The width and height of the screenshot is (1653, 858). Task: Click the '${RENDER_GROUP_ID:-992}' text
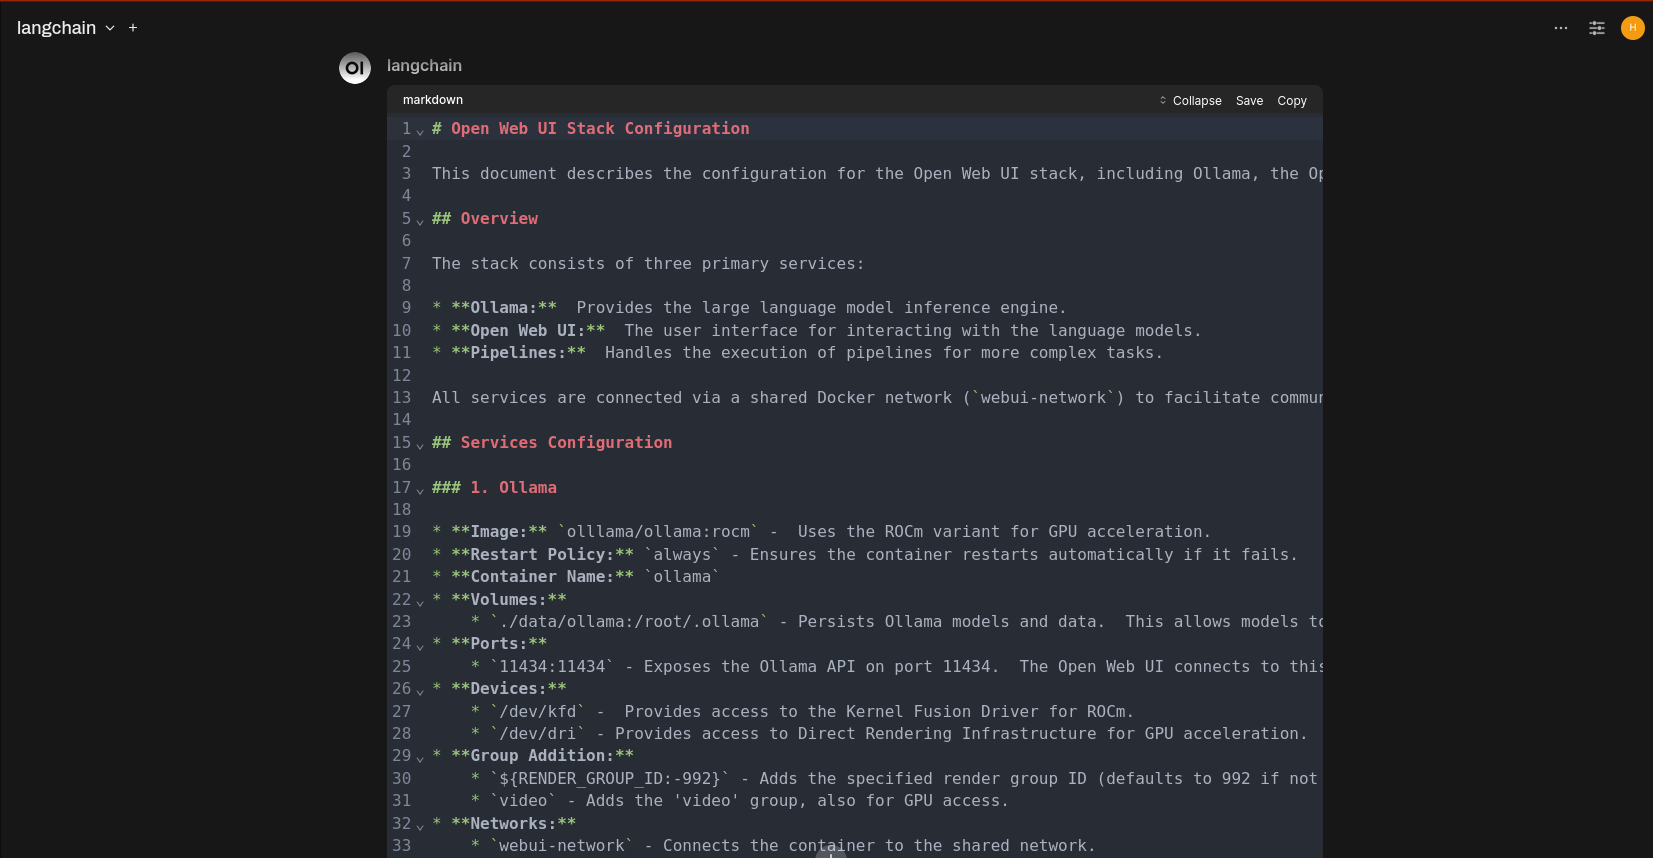tap(610, 778)
